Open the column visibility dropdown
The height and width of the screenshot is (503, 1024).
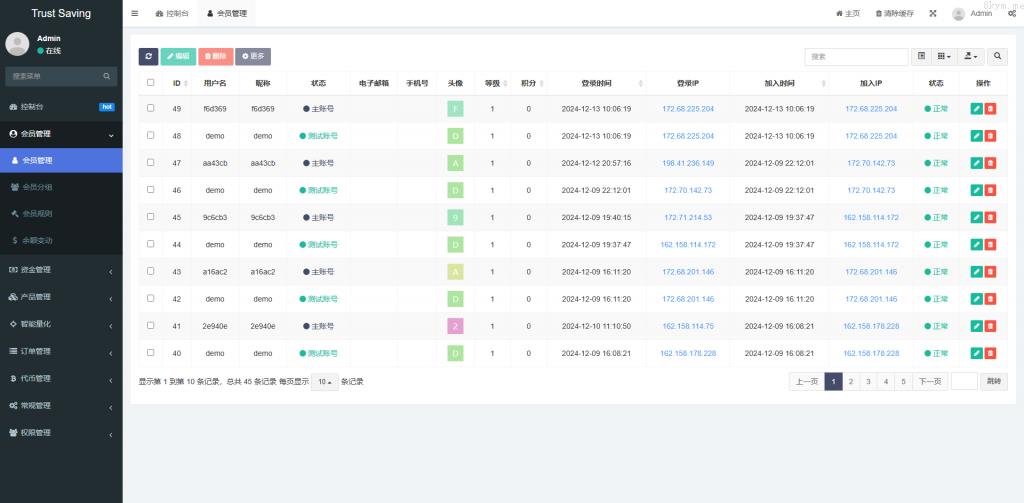pos(945,57)
